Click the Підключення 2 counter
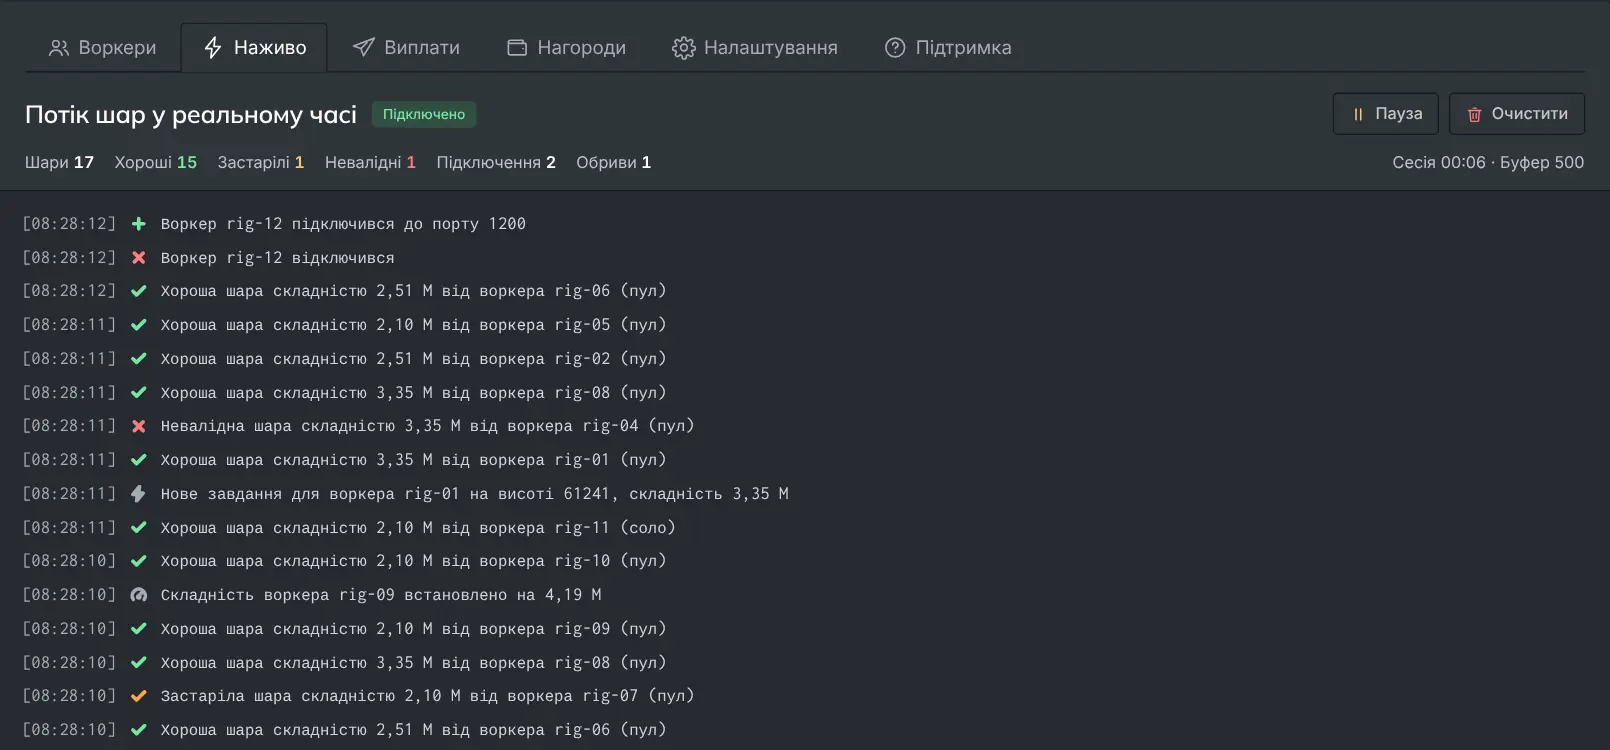The width and height of the screenshot is (1610, 750). pyautogui.click(x=496, y=162)
